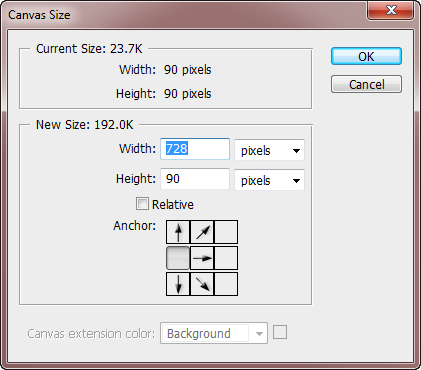421x370 pixels.
Task: Click the new Width field showing 728
Action: click(195, 149)
